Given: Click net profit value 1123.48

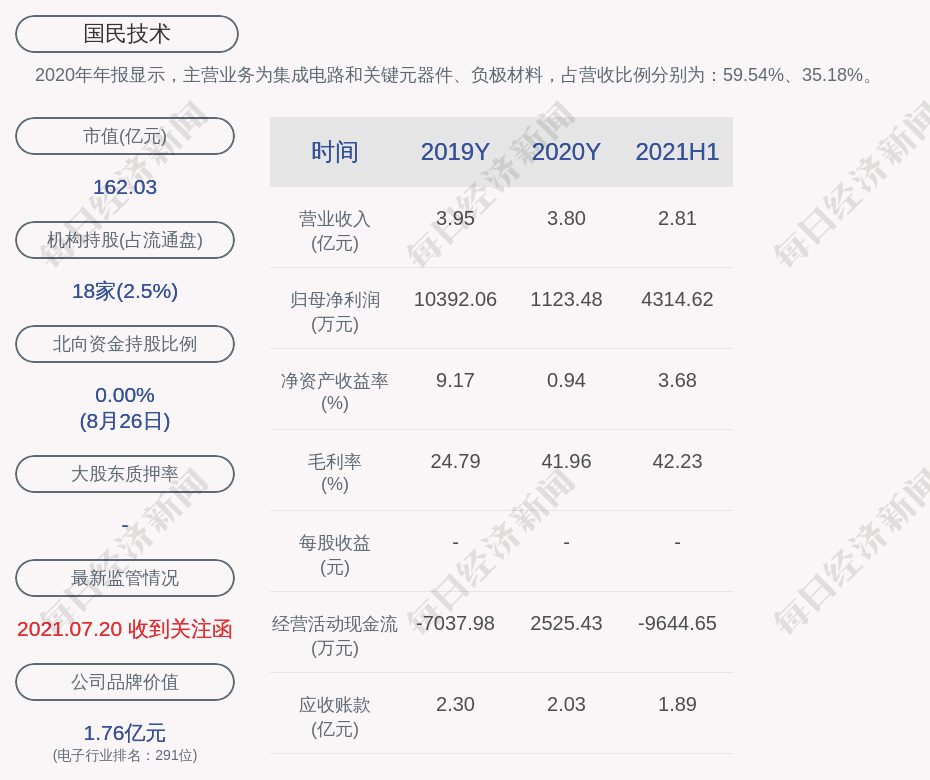Looking at the screenshot, I should (x=566, y=299).
